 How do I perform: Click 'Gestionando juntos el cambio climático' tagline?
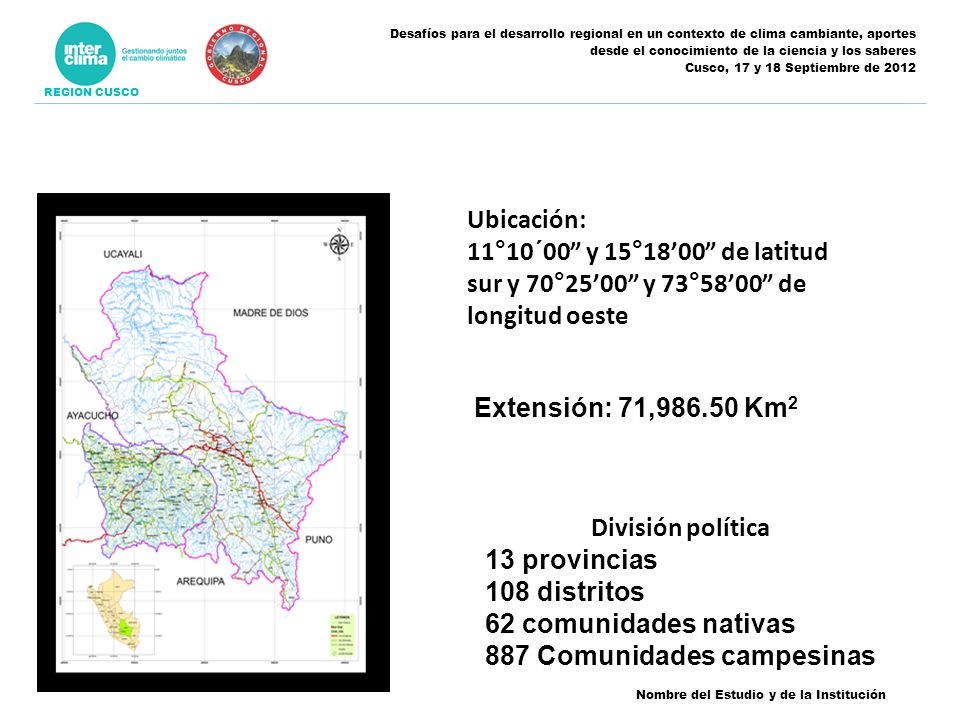point(154,54)
